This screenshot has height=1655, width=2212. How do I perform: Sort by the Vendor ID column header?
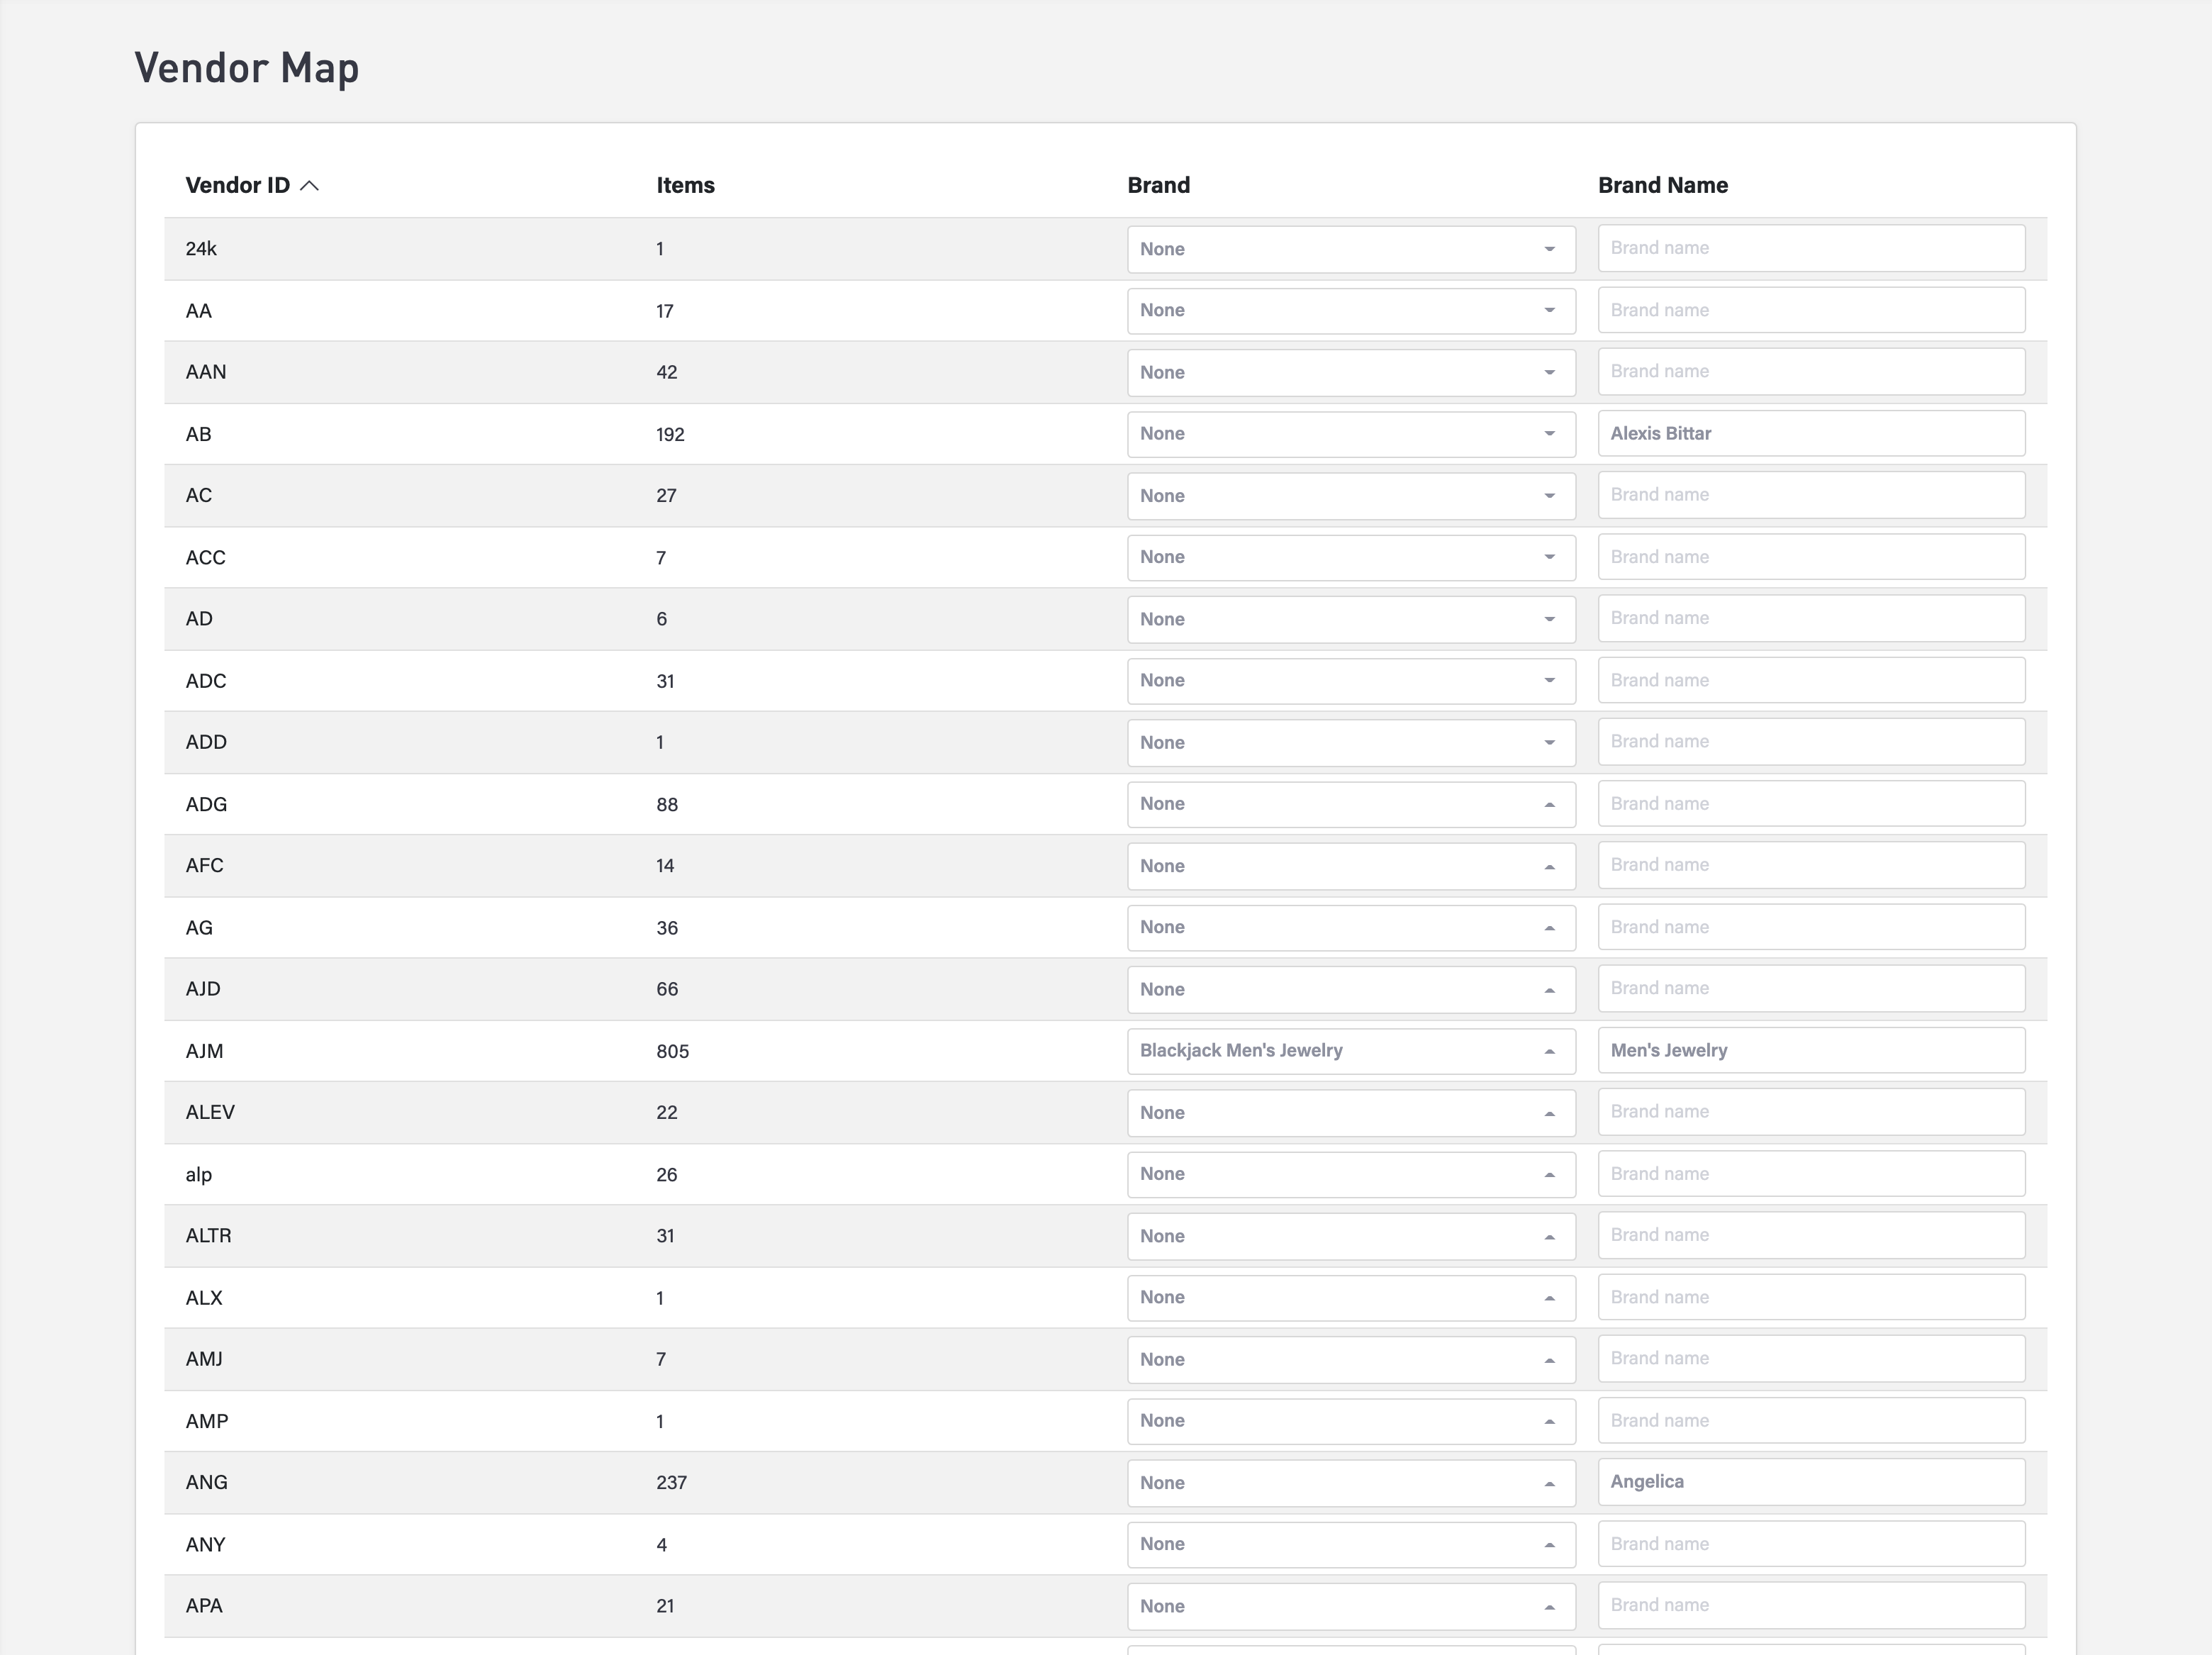tap(237, 186)
